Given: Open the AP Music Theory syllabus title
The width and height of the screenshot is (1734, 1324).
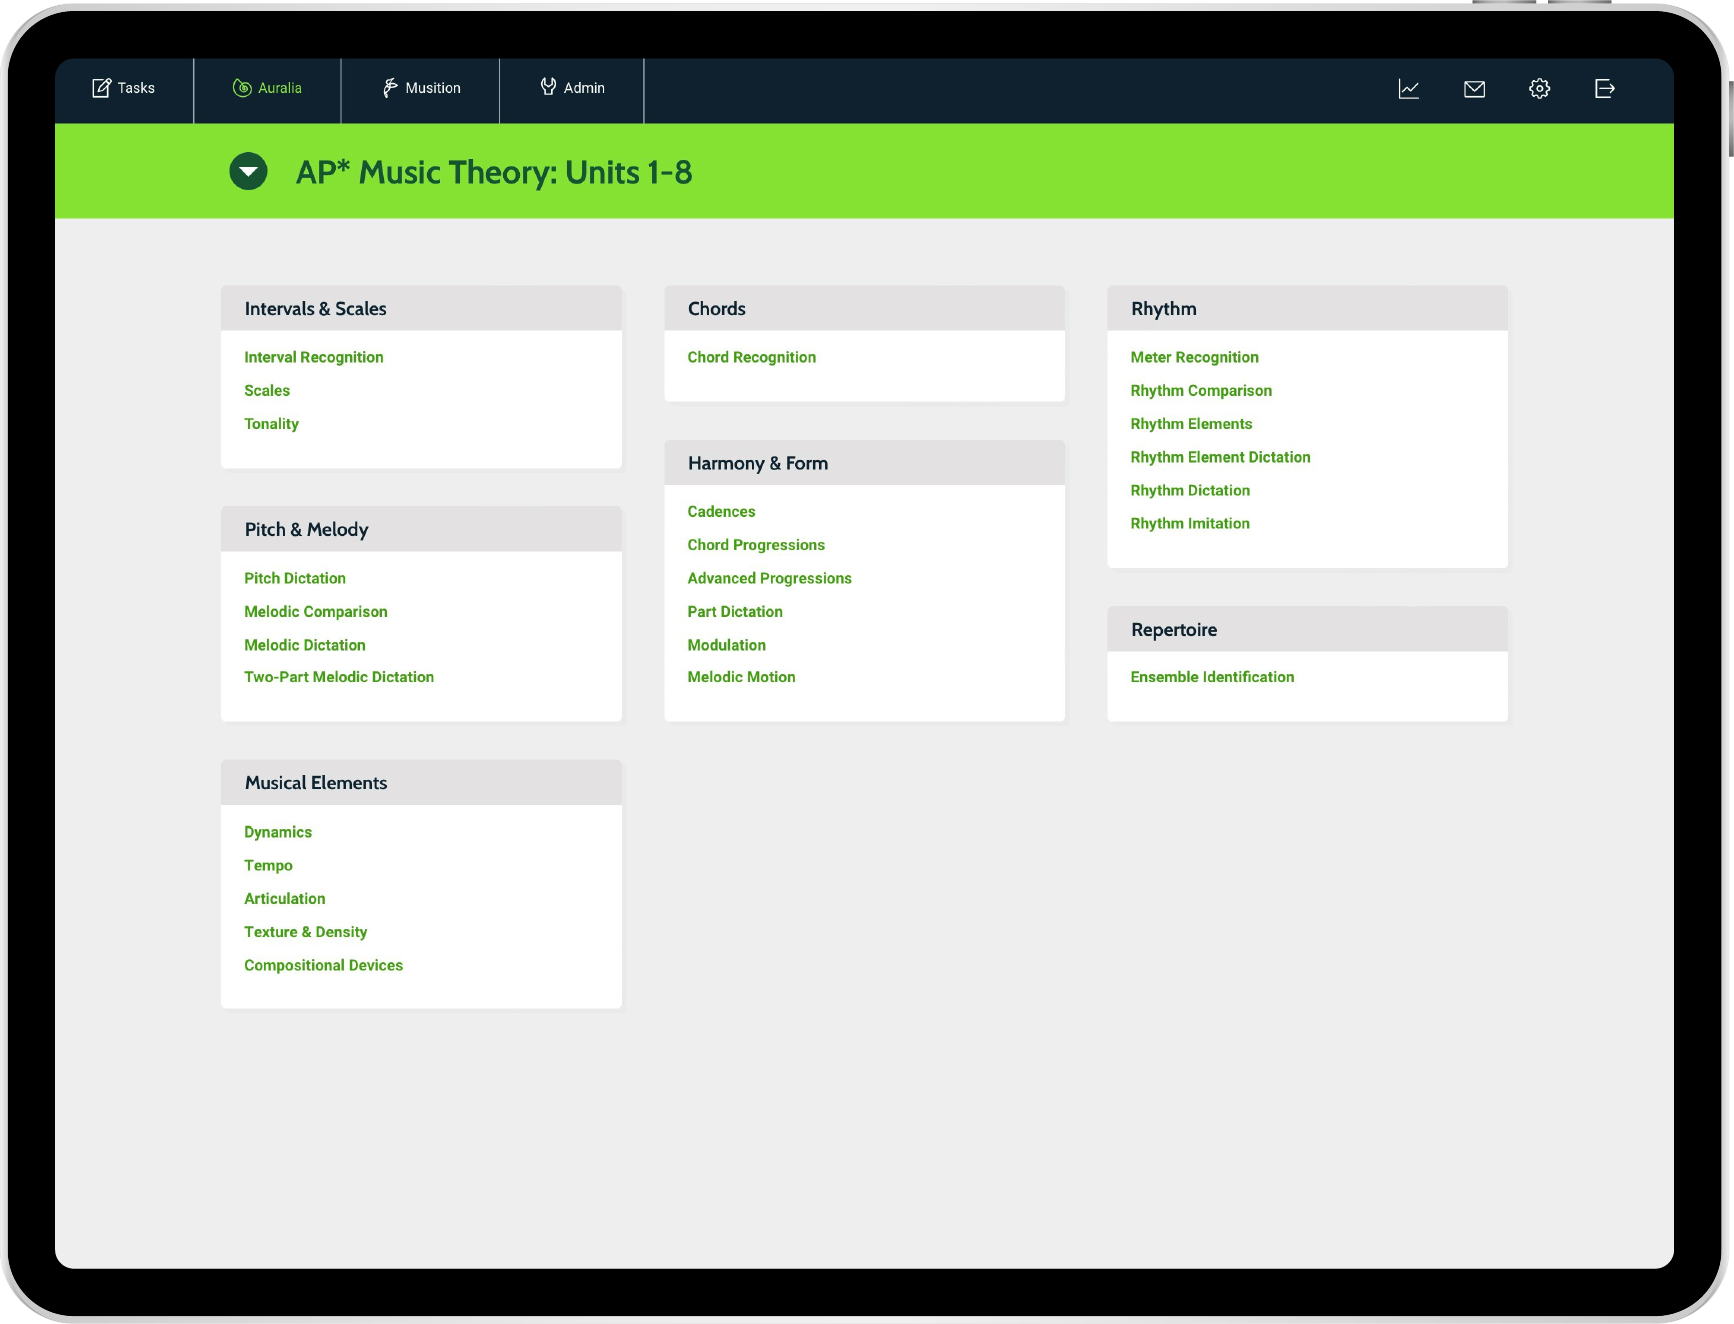Looking at the screenshot, I should point(493,172).
